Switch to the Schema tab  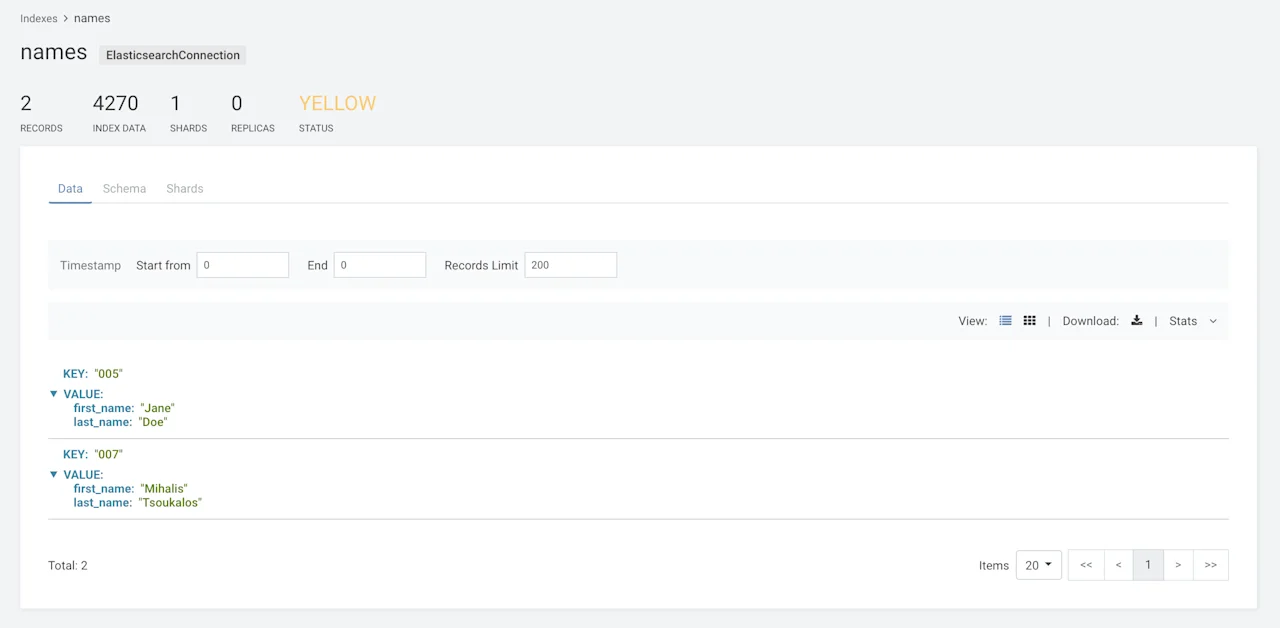click(124, 188)
